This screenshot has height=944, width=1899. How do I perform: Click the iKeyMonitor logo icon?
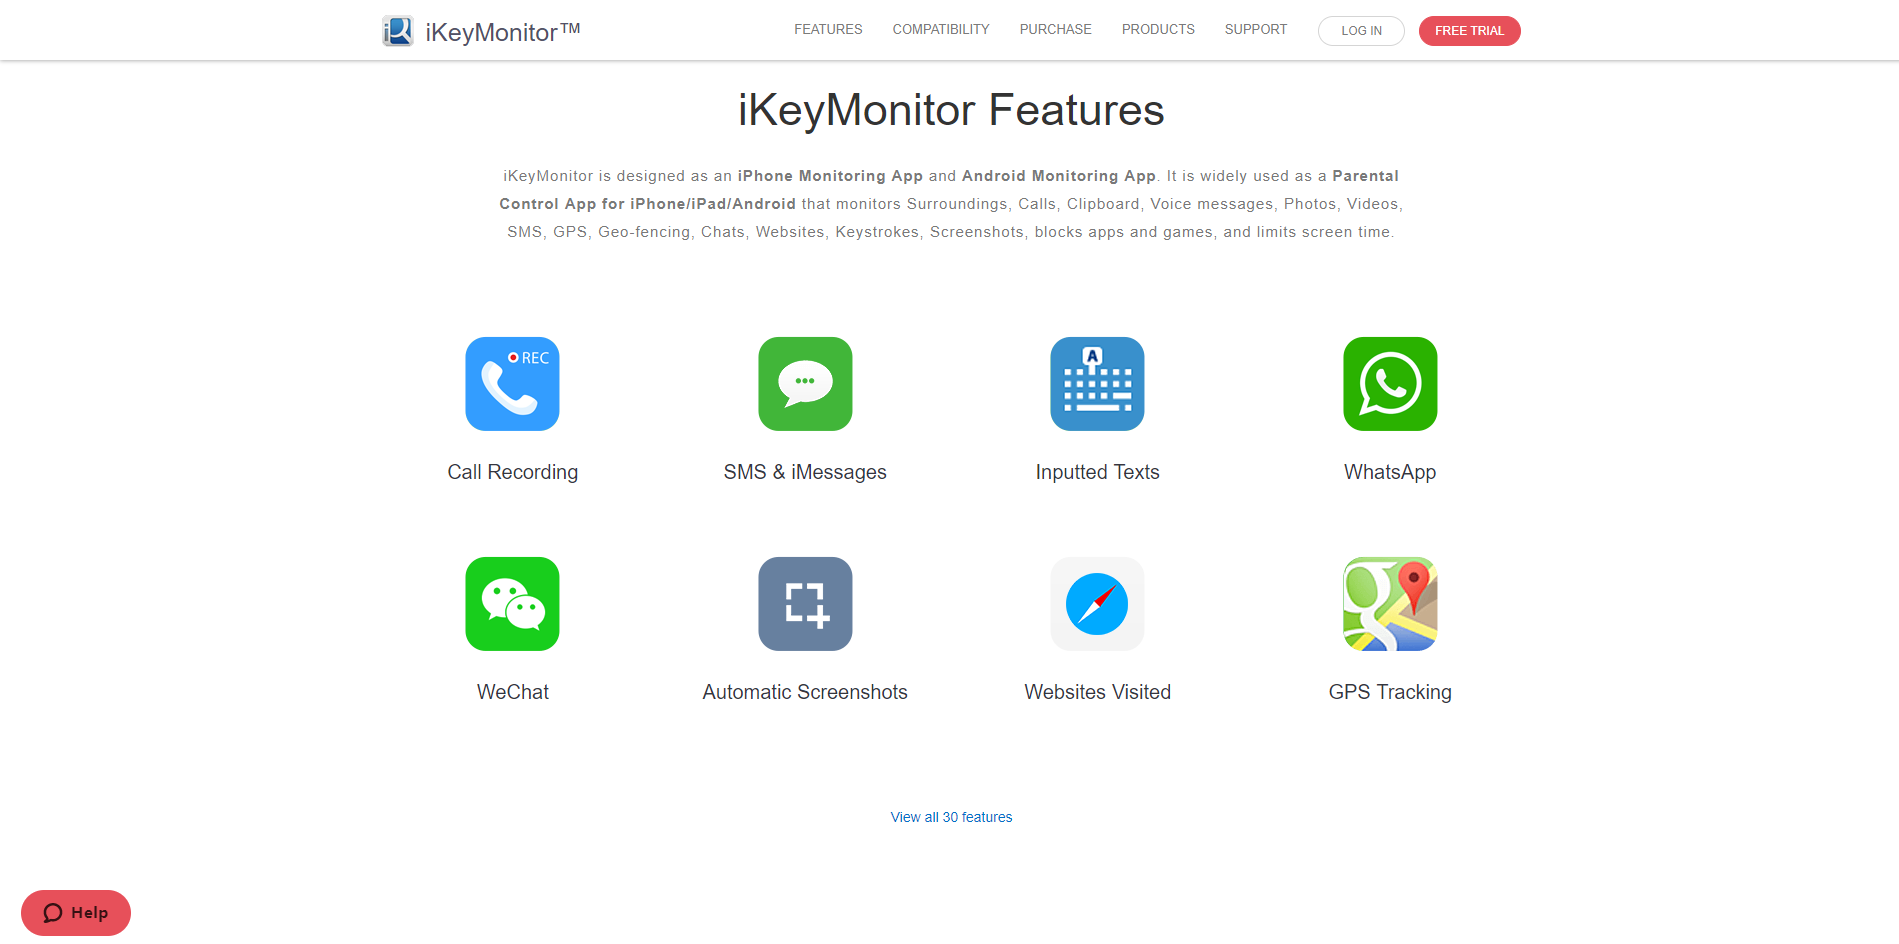point(398,31)
